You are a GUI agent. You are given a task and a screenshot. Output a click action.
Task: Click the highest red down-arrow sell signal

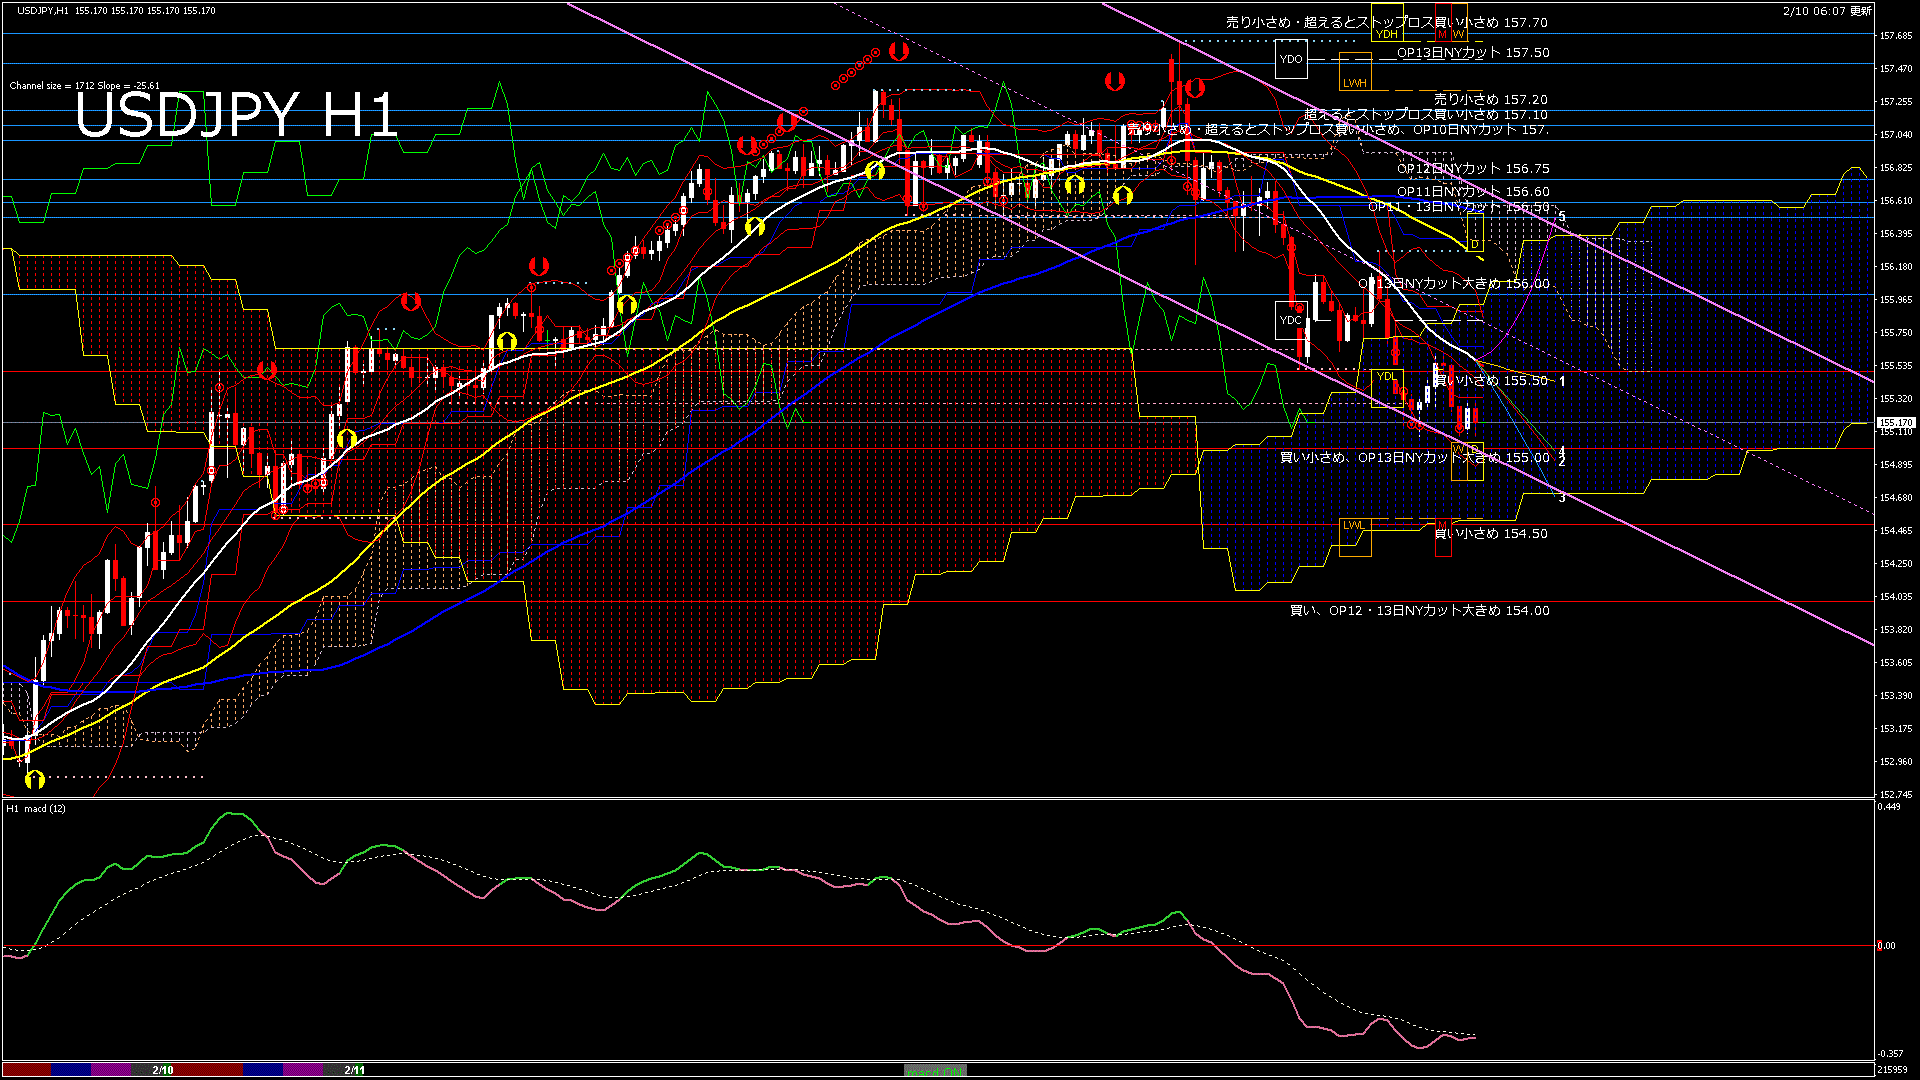pyautogui.click(x=899, y=50)
